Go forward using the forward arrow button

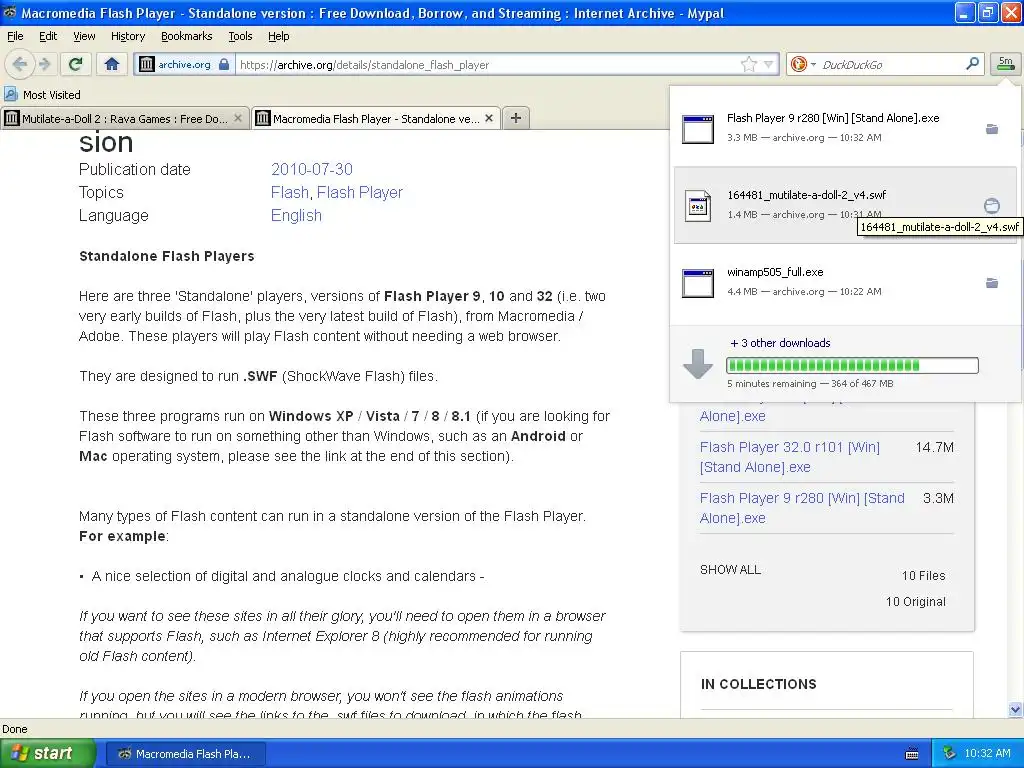(x=44, y=64)
